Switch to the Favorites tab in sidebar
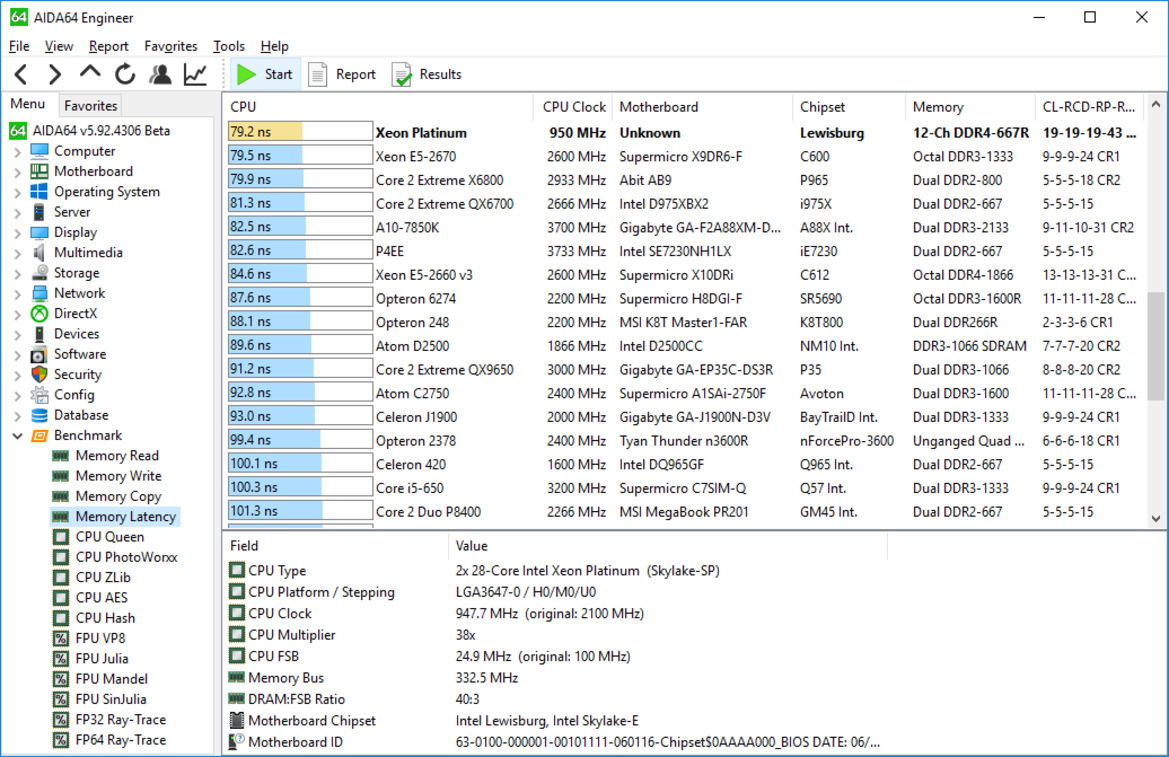This screenshot has width=1169, height=757. pyautogui.click(x=90, y=105)
